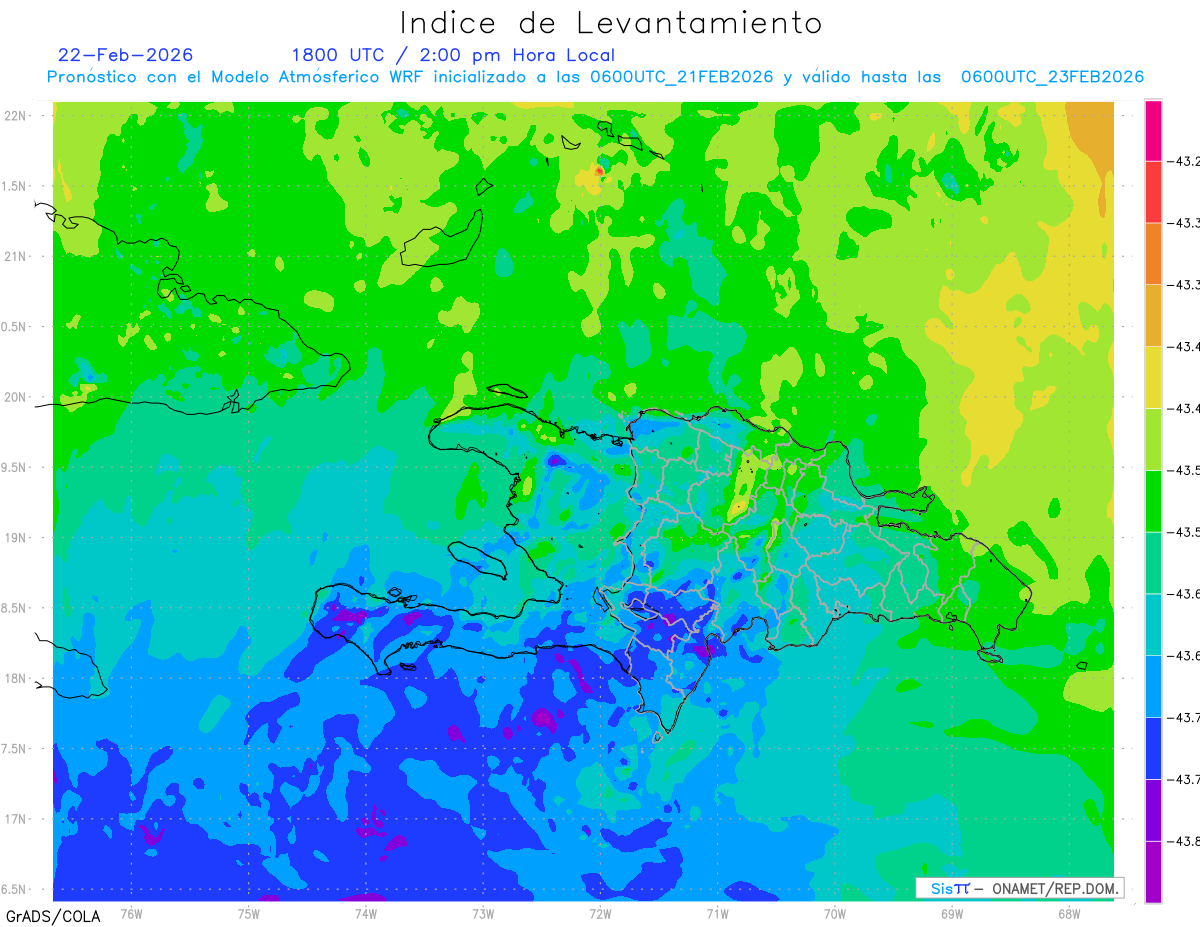Pick the cyan legend swatch

[1153, 624]
